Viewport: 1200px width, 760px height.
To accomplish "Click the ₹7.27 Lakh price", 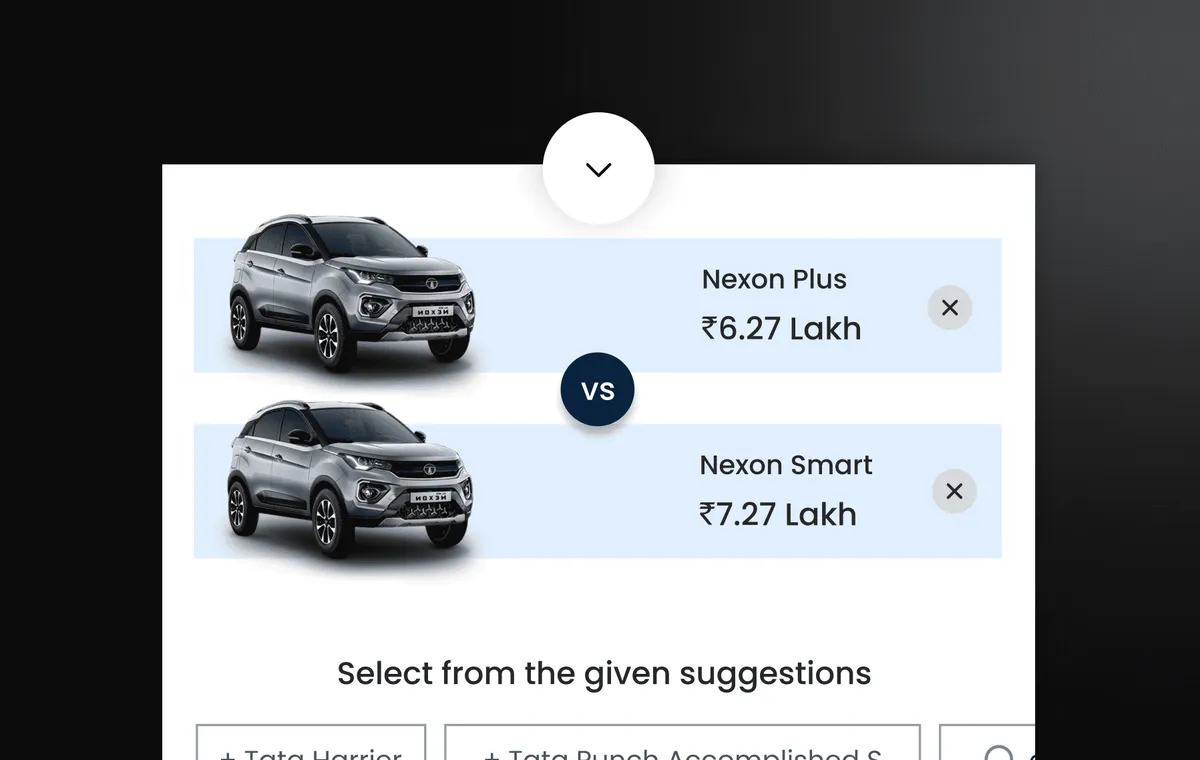I will [778, 514].
